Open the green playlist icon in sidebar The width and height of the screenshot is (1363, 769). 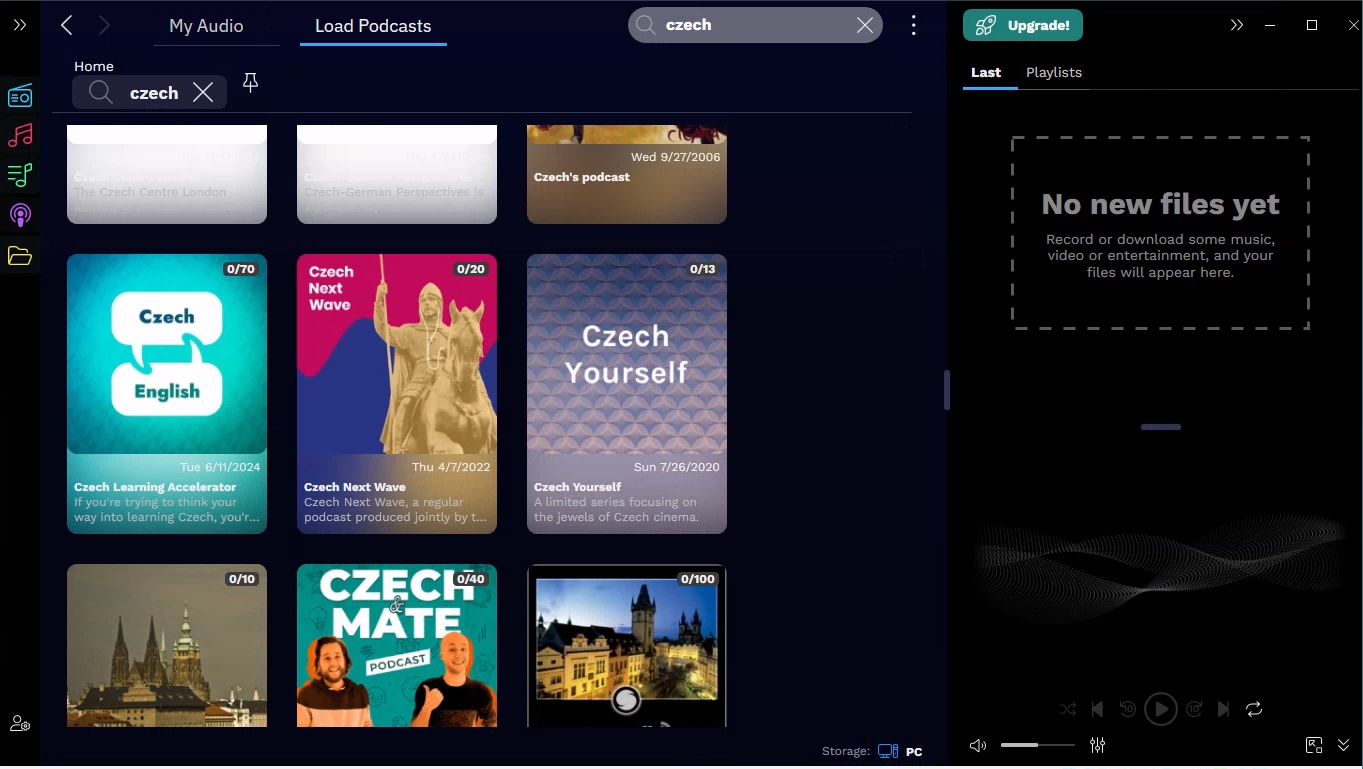pyautogui.click(x=20, y=175)
